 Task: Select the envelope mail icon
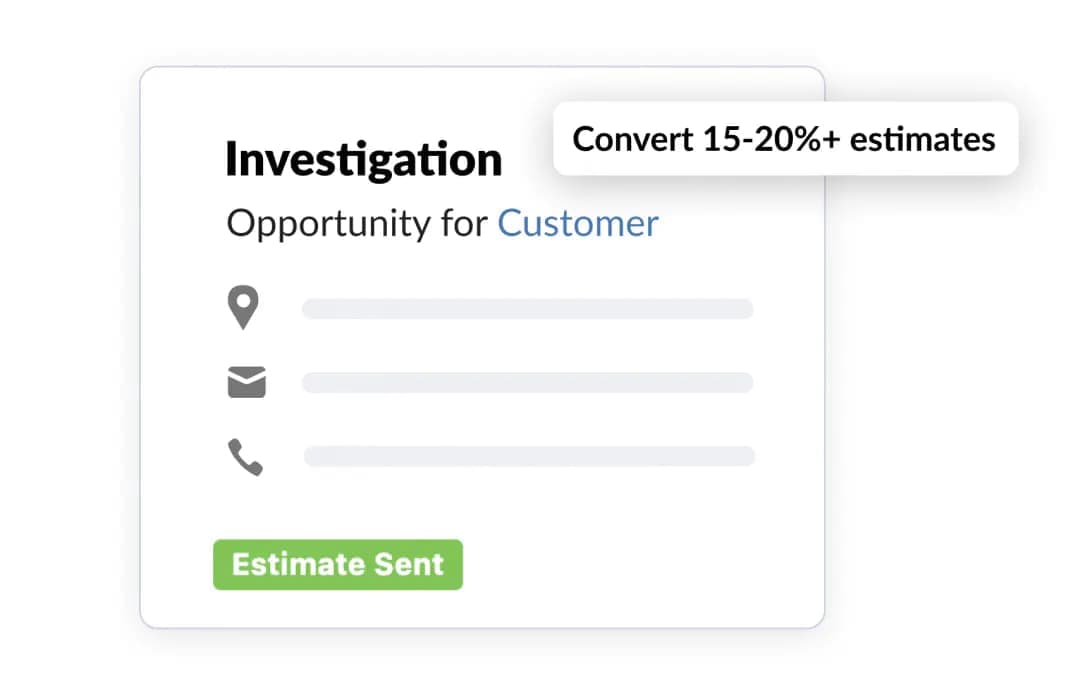coord(246,382)
